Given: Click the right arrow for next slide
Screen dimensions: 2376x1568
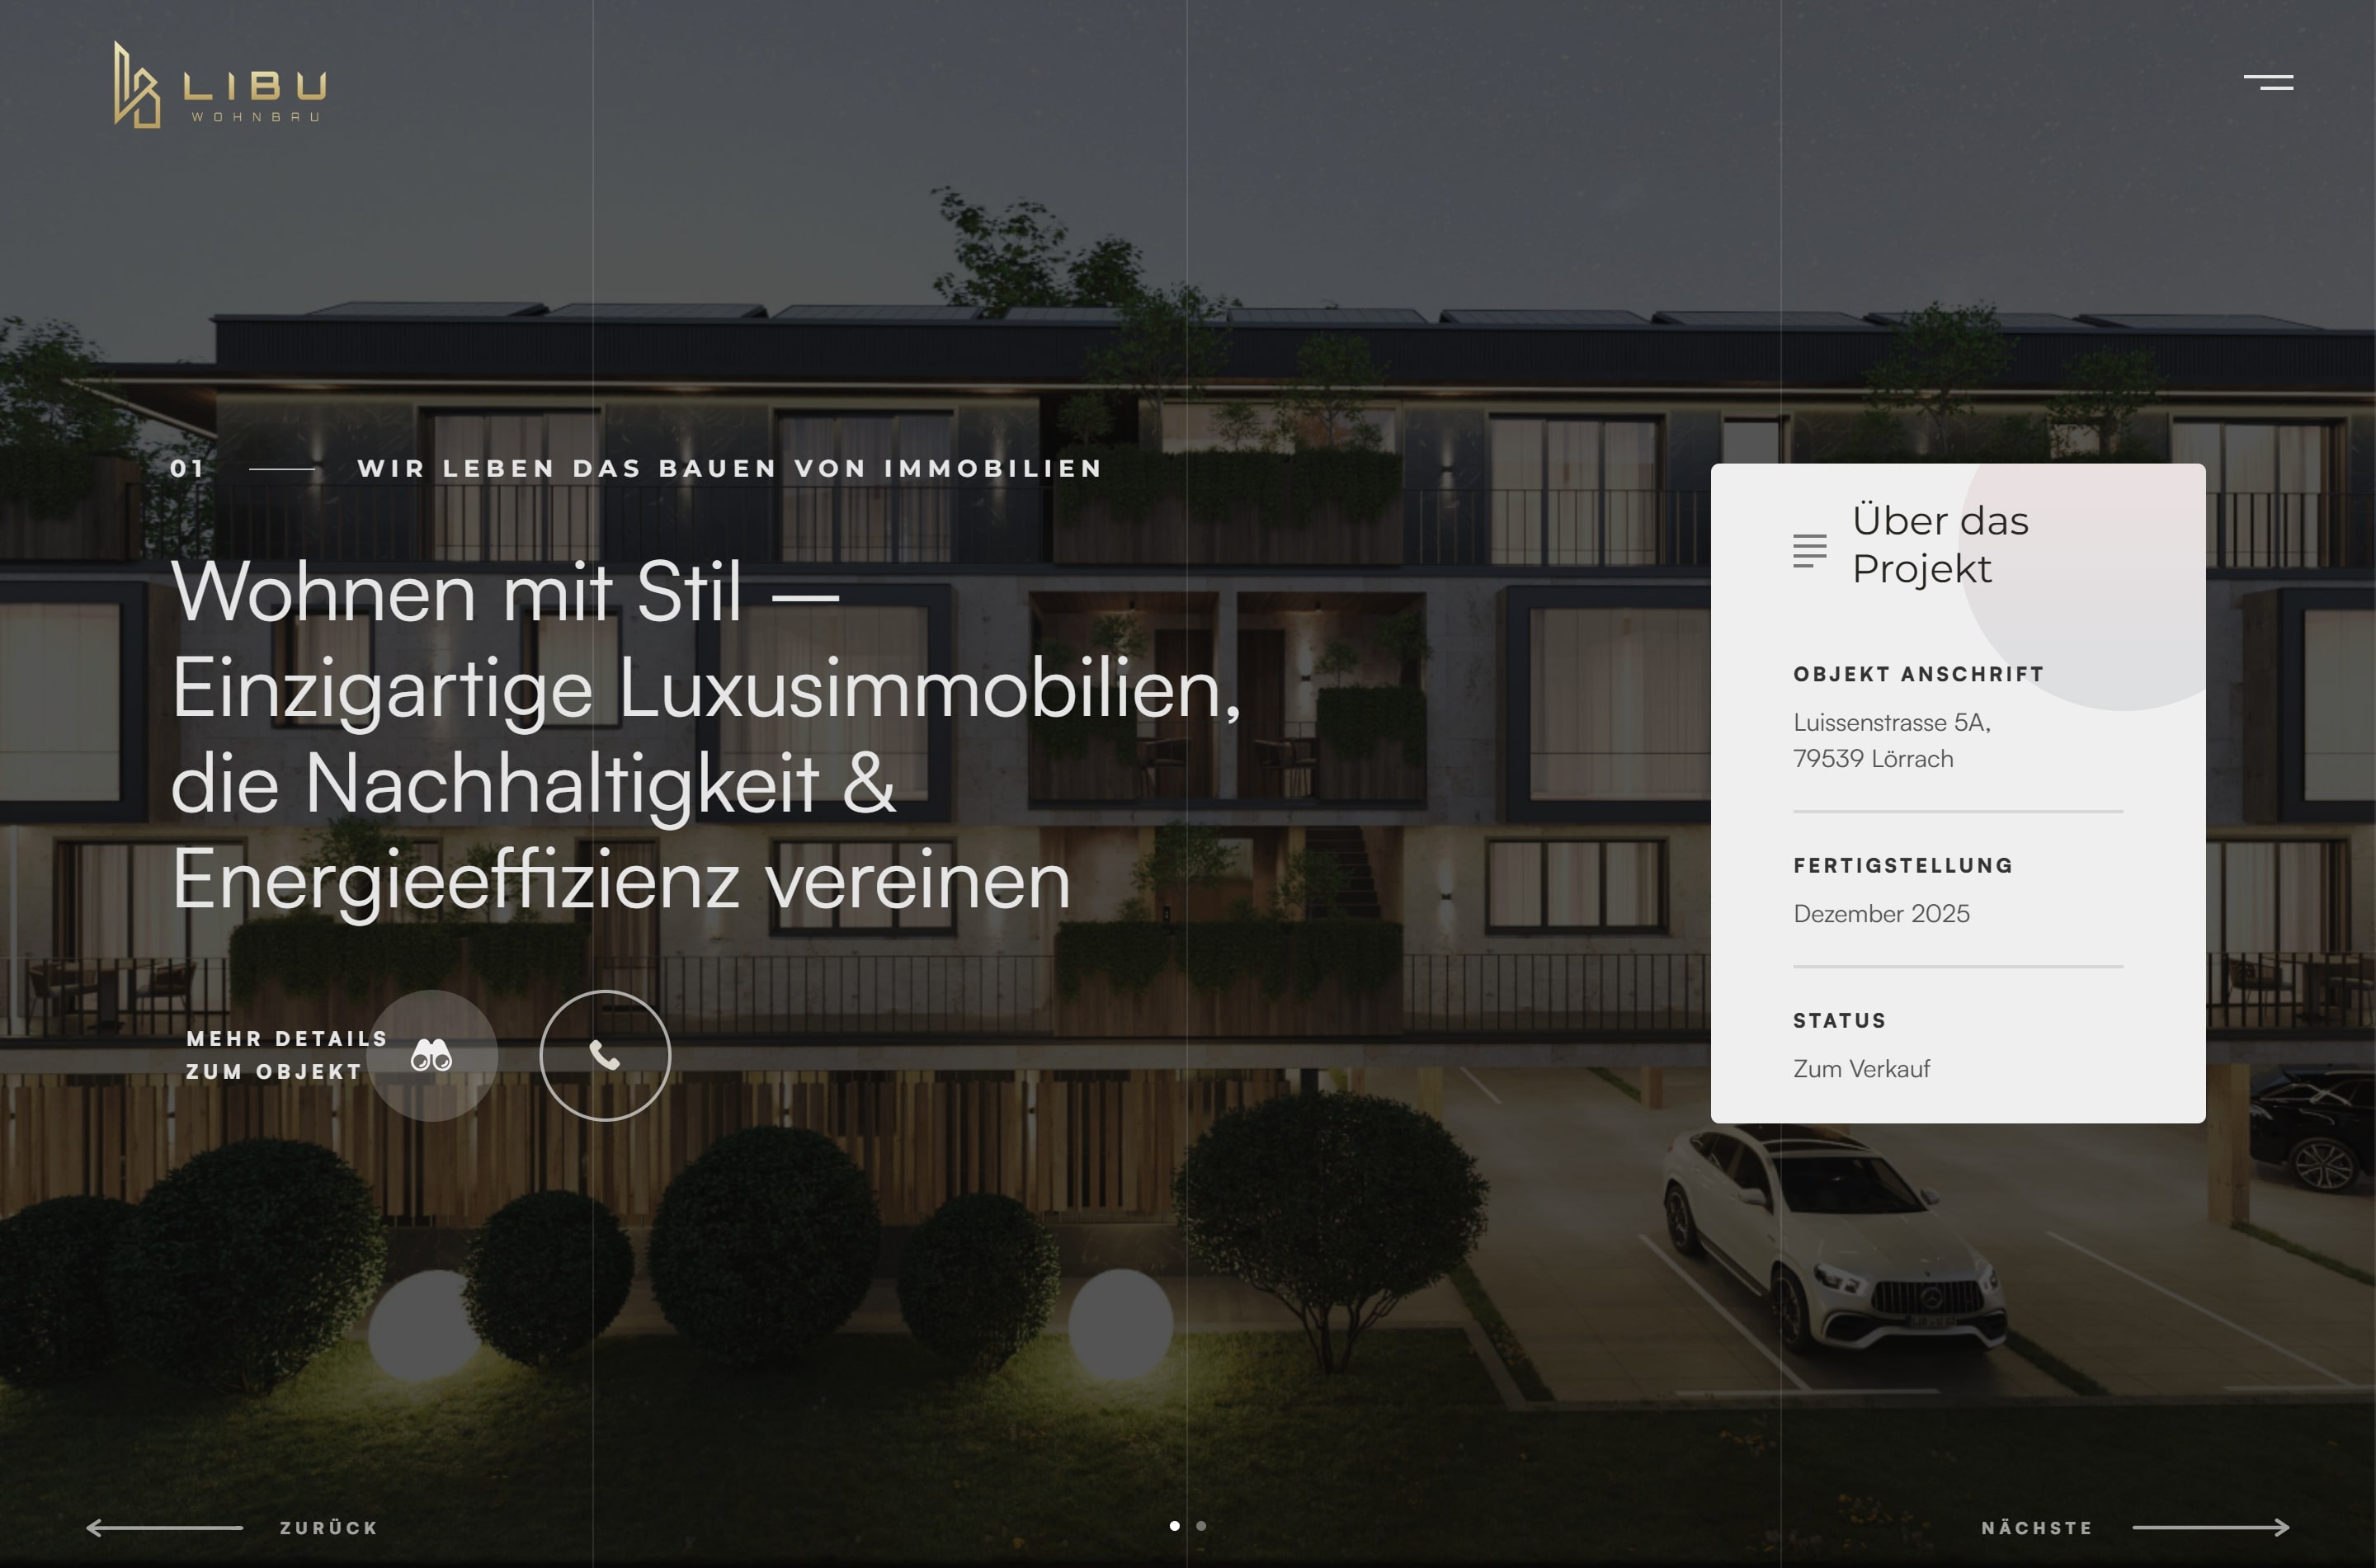Looking at the screenshot, I should coord(2211,1527).
